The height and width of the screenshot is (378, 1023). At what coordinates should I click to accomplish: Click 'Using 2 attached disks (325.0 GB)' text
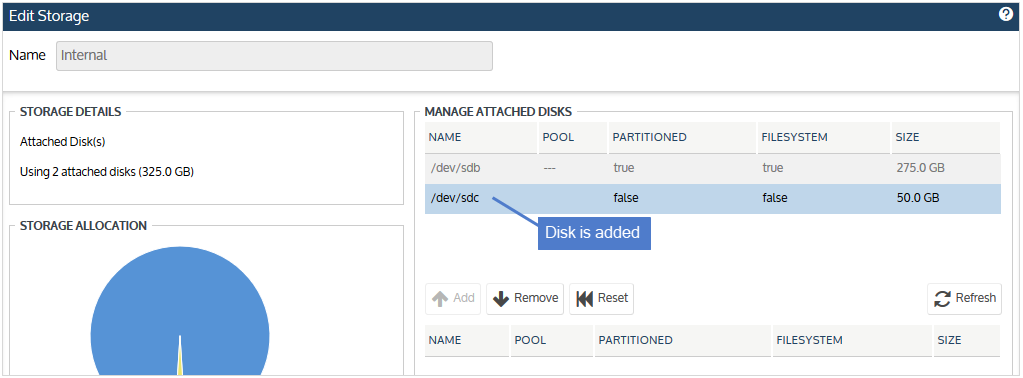[107, 172]
